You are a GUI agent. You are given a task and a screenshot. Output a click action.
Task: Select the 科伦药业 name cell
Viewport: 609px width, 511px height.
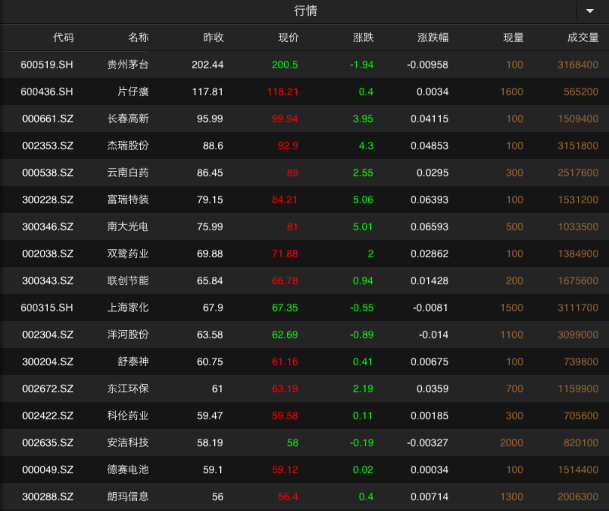(128, 415)
